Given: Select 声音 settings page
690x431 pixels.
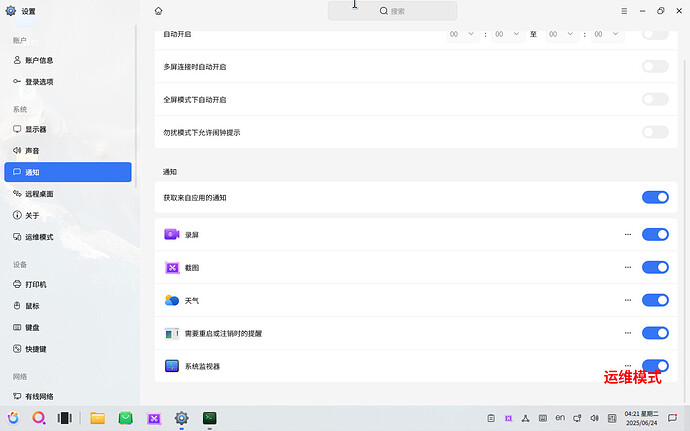Looking at the screenshot, I should tap(68, 151).
